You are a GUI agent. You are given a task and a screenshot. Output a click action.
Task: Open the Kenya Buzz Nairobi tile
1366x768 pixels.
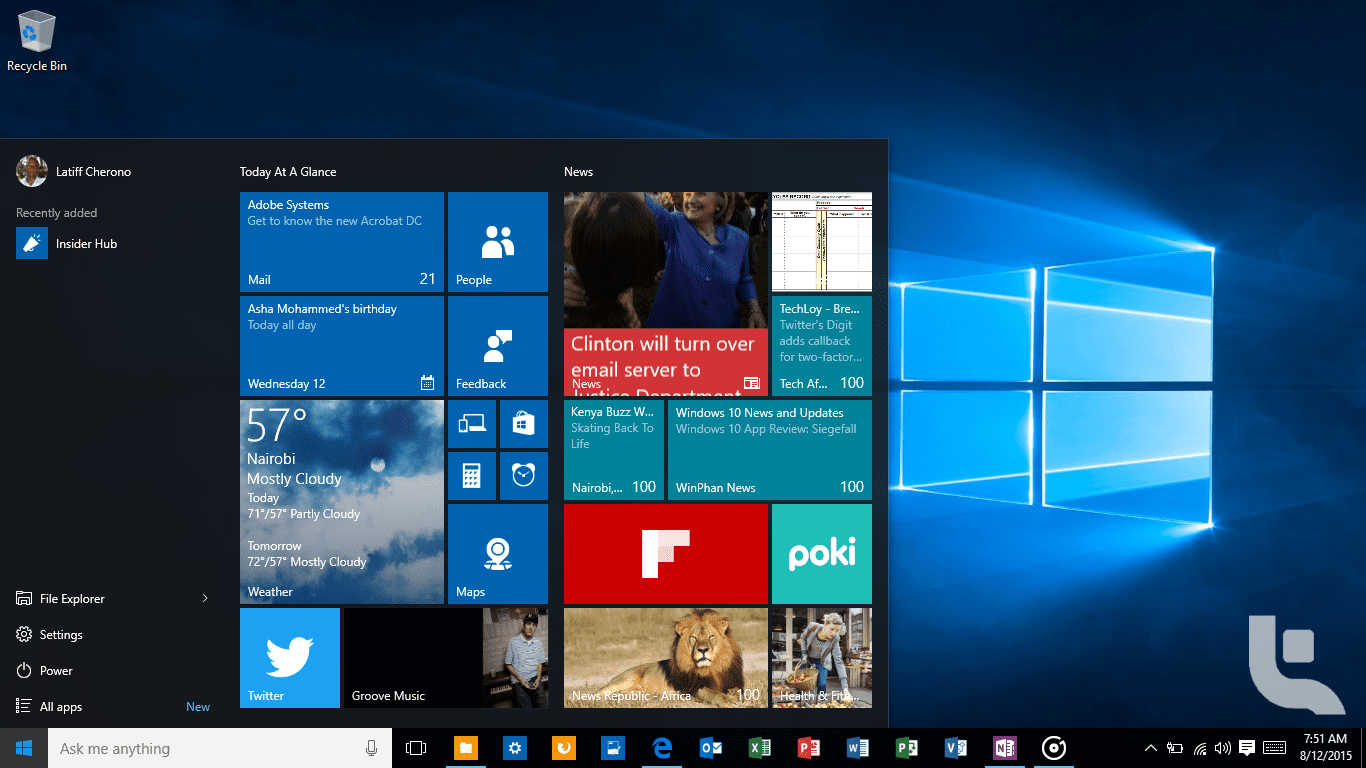click(x=614, y=450)
